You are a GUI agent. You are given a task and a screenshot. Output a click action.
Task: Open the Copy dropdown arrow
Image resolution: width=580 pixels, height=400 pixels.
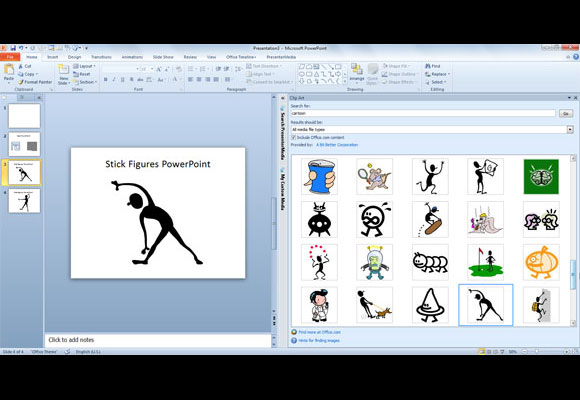pos(37,74)
